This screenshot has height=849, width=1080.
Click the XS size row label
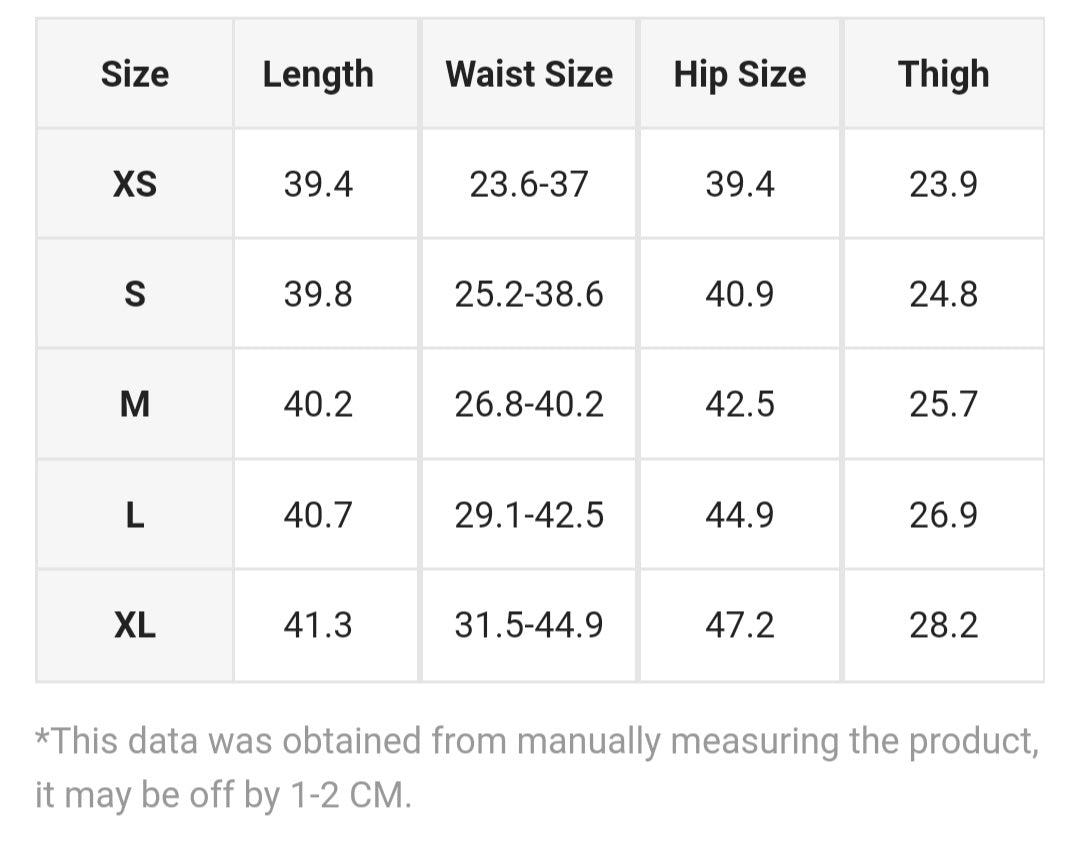[x=135, y=185]
